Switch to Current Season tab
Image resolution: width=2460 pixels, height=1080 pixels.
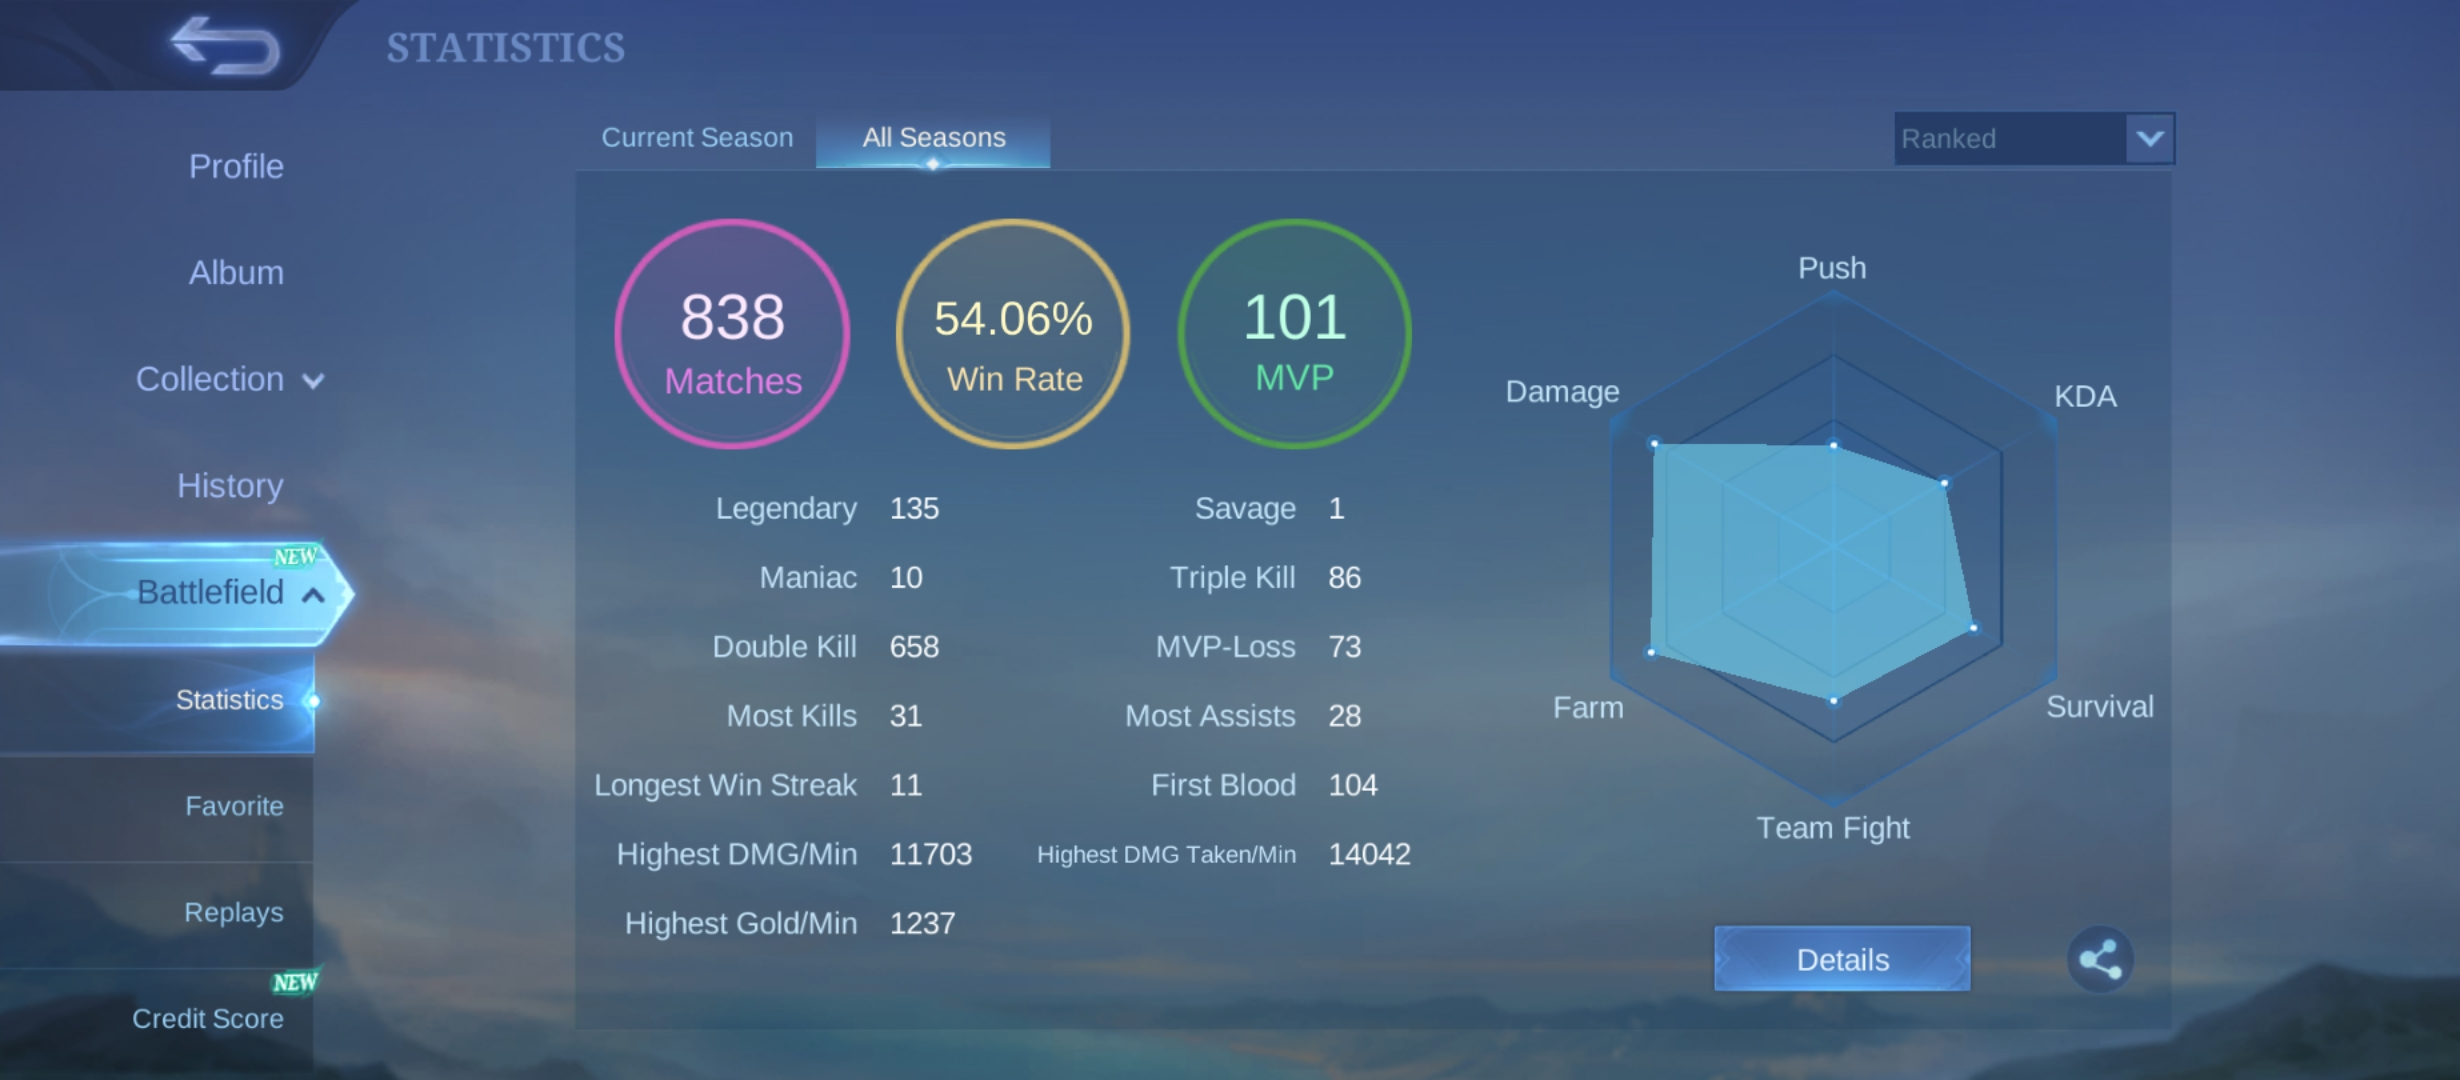click(697, 138)
